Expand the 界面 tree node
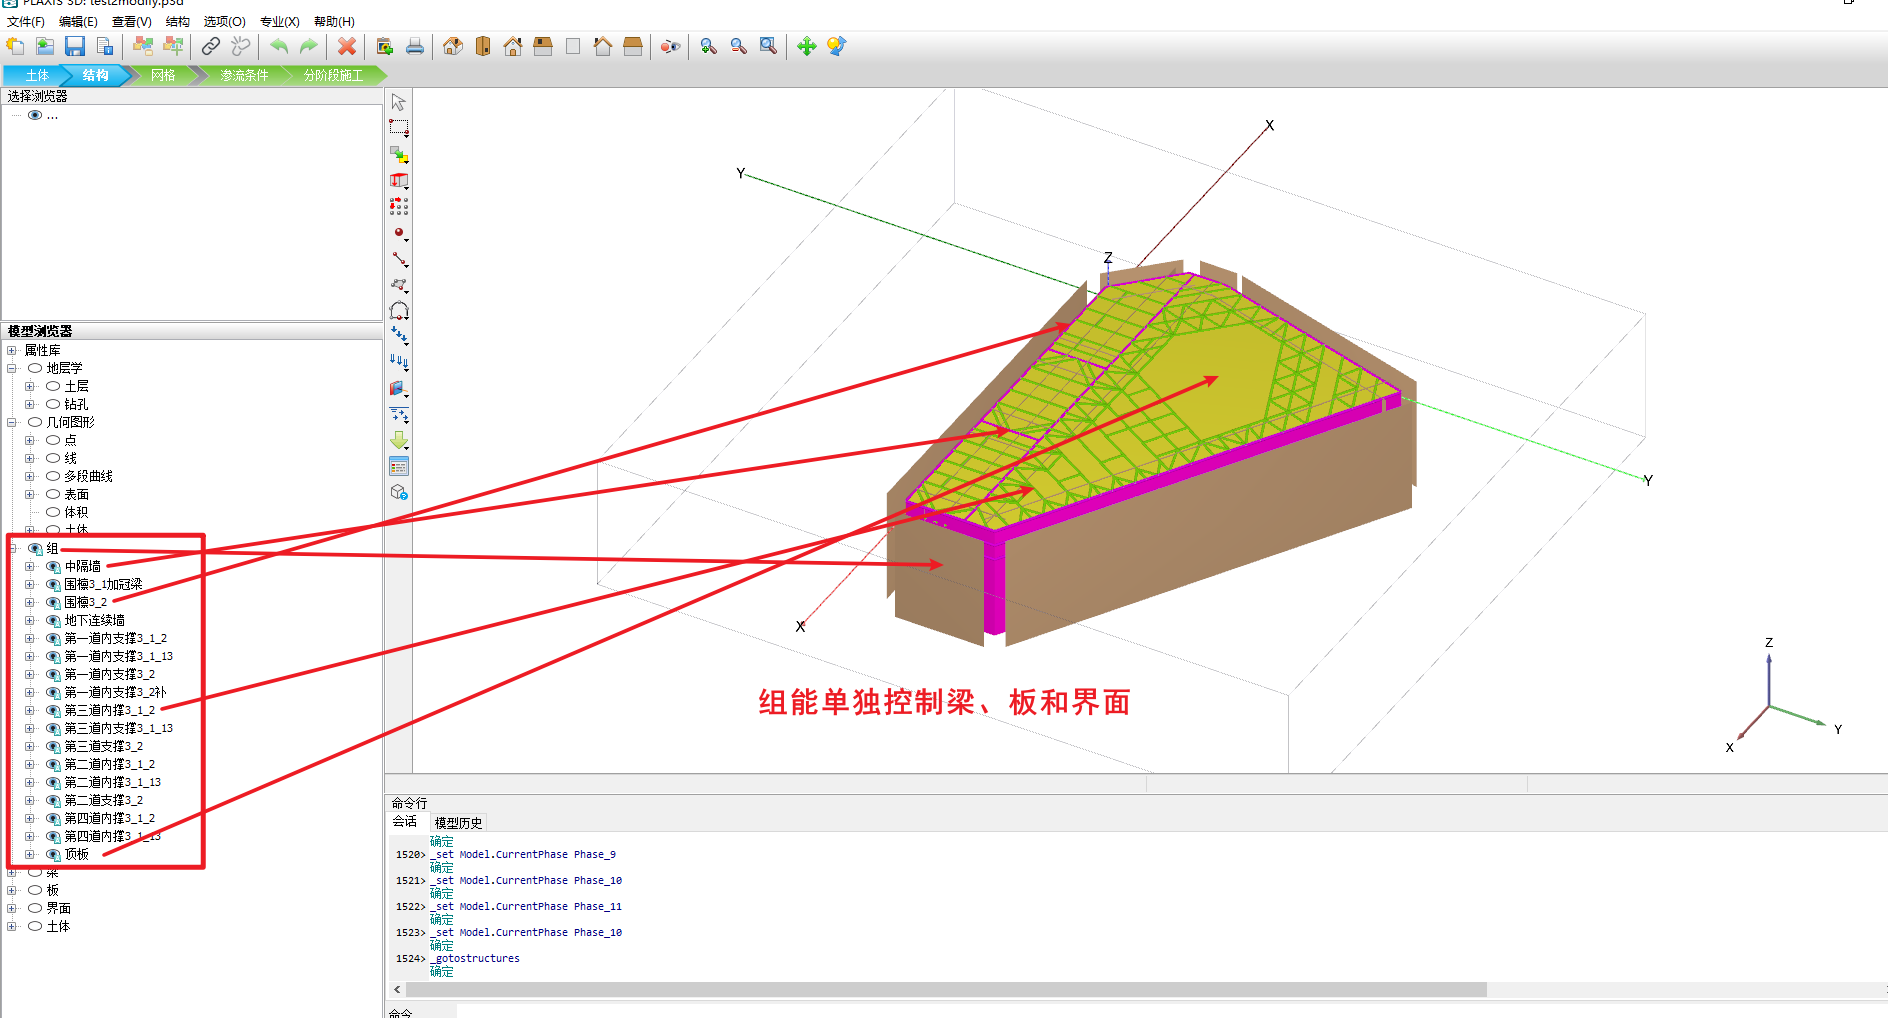1888x1018 pixels. [12, 908]
